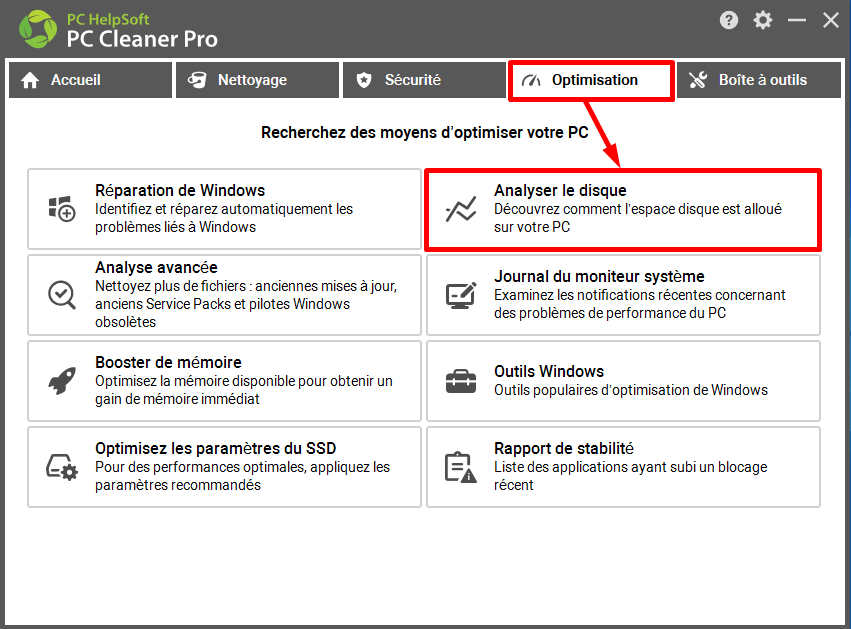Click the cleaning bucket icon on Nettoyage
The width and height of the screenshot is (851, 629).
point(197,80)
